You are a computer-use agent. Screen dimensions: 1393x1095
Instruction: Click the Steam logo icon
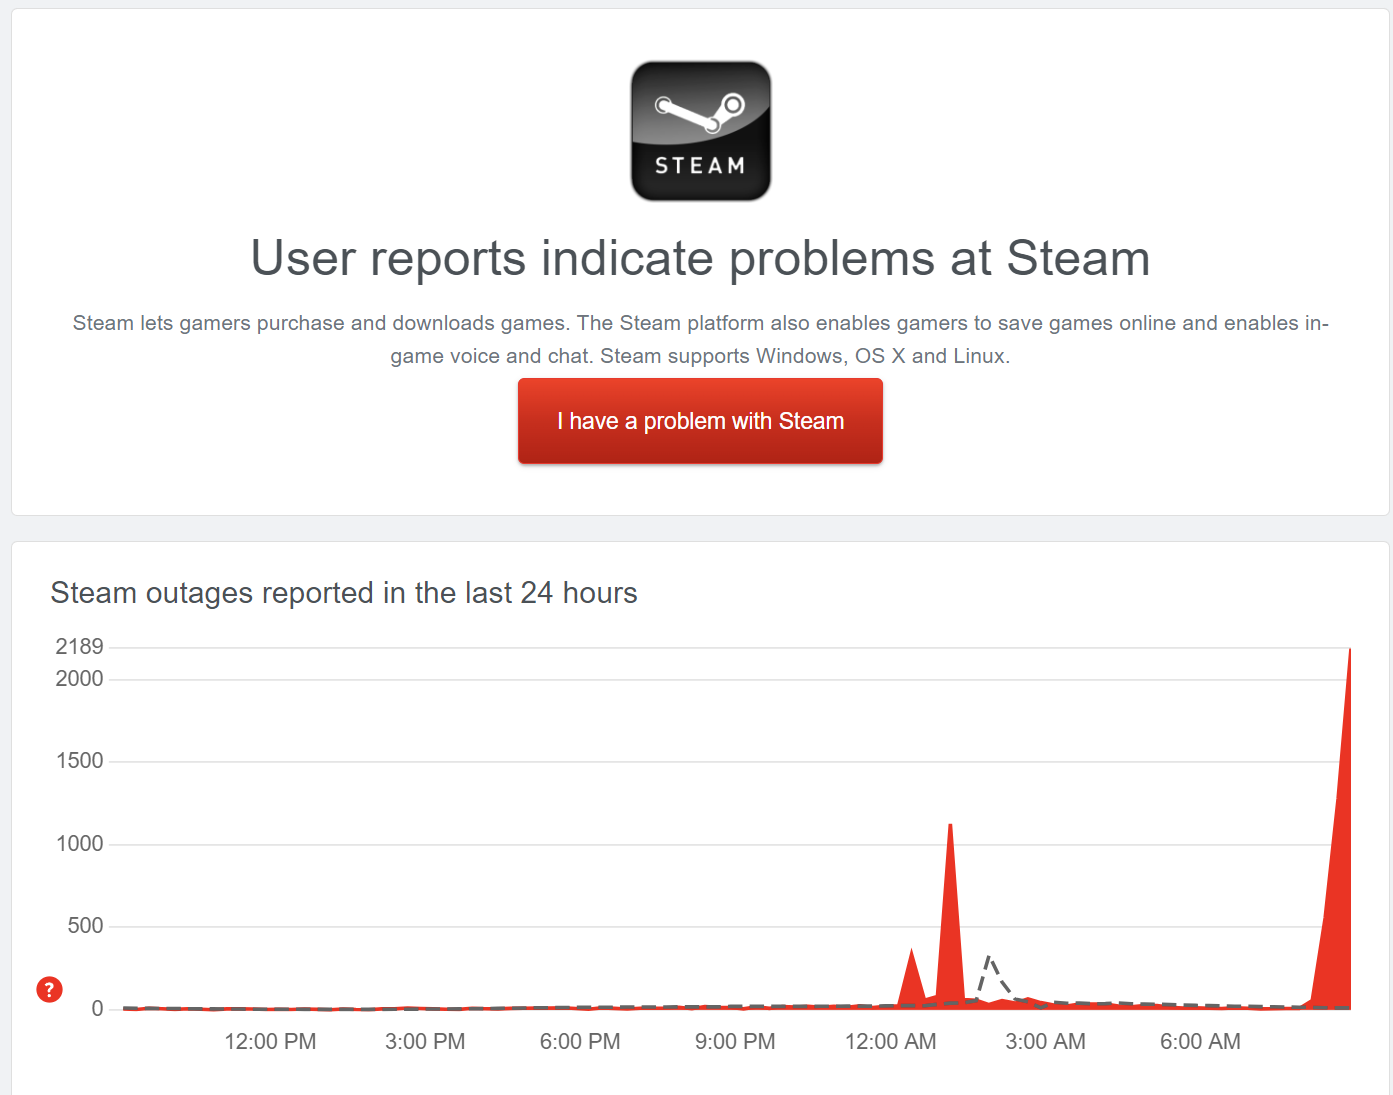(x=701, y=131)
